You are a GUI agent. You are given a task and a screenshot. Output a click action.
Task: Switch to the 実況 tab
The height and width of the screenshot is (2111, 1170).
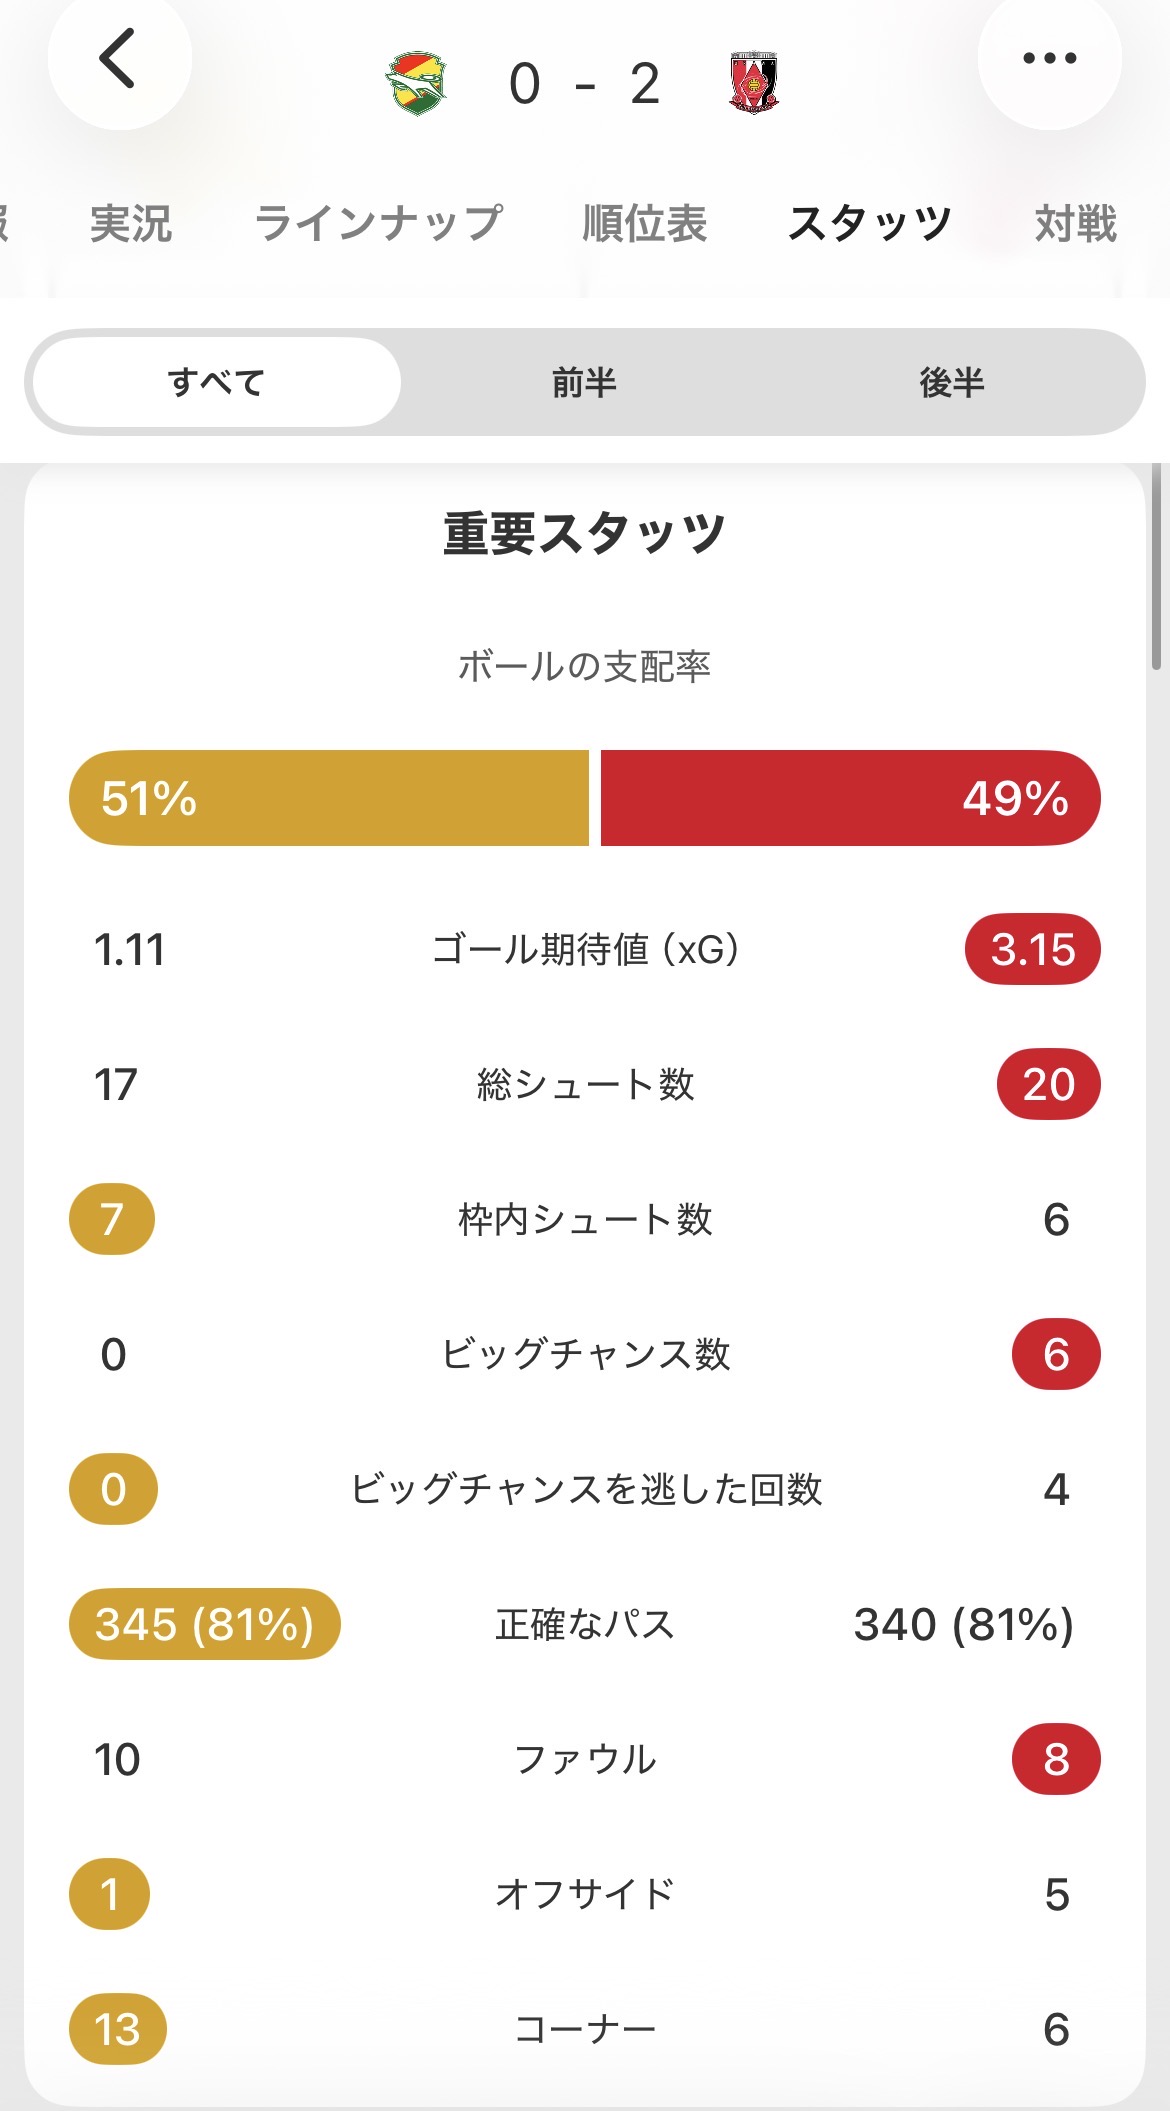tap(131, 223)
